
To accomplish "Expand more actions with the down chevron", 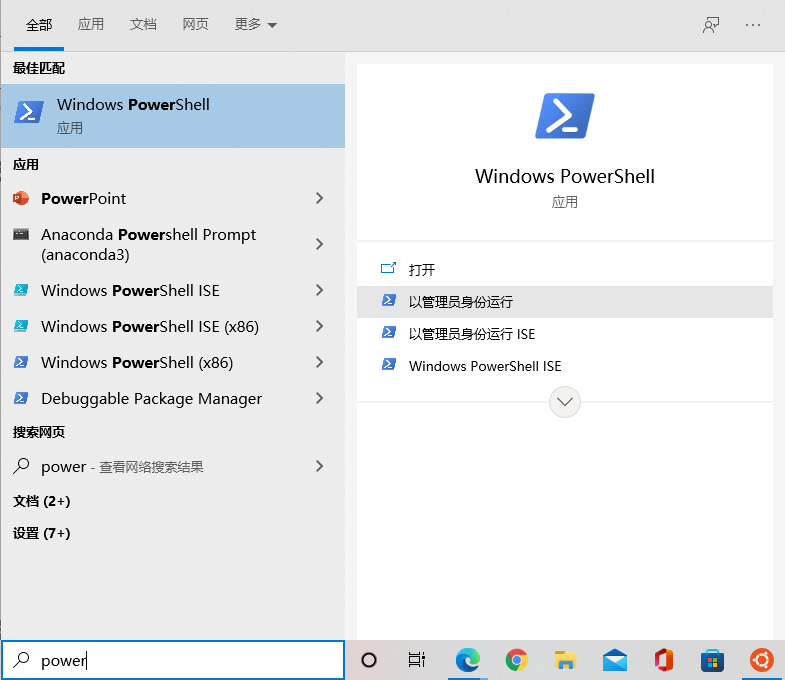I will click(x=565, y=402).
